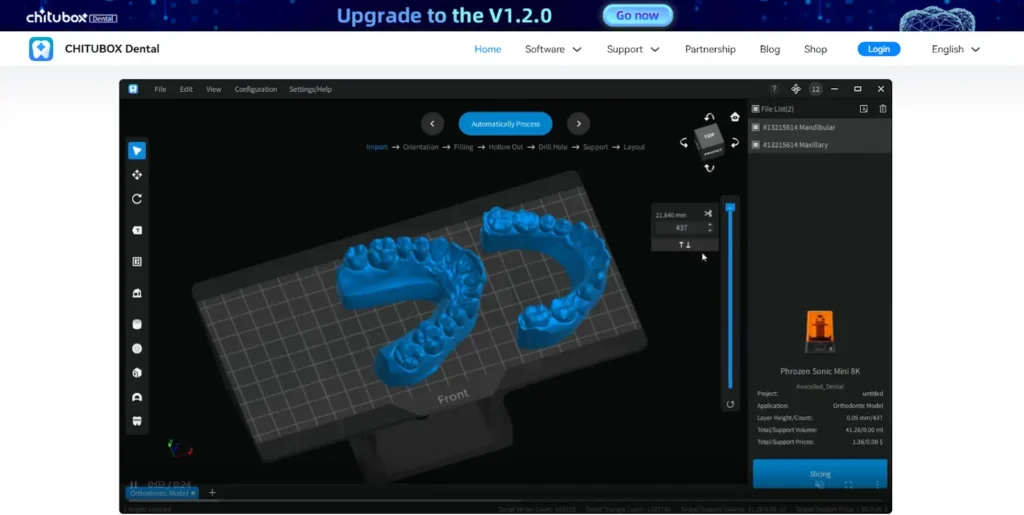Rotate view using arrow left of view cube
The height and width of the screenshot is (515, 1024).
(x=684, y=143)
